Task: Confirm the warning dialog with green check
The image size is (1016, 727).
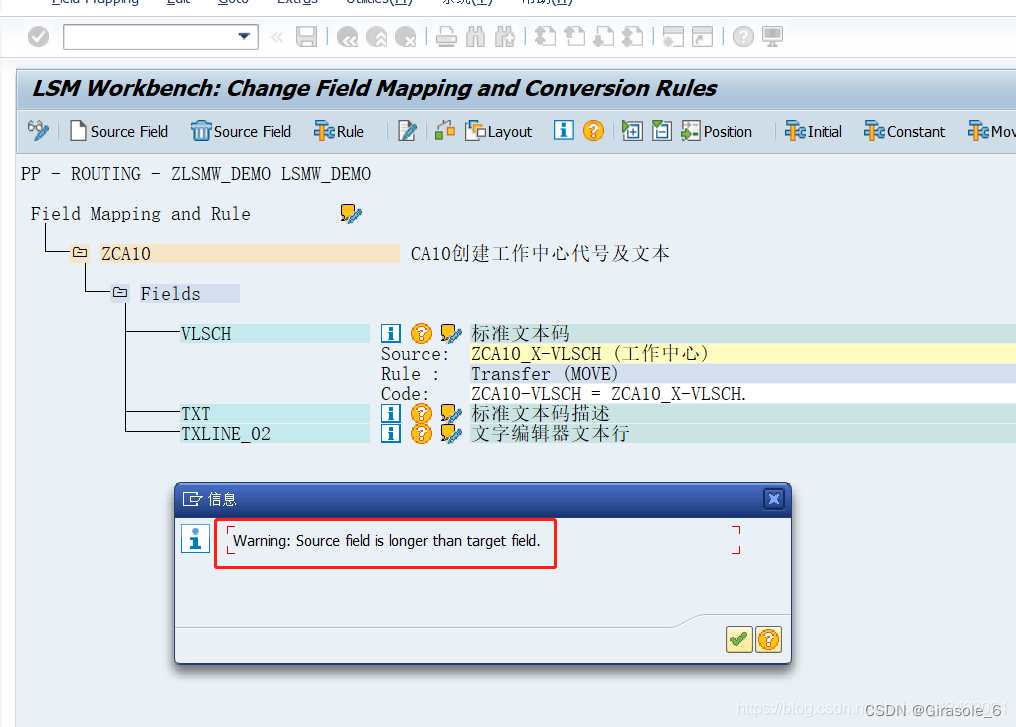Action: coord(738,639)
